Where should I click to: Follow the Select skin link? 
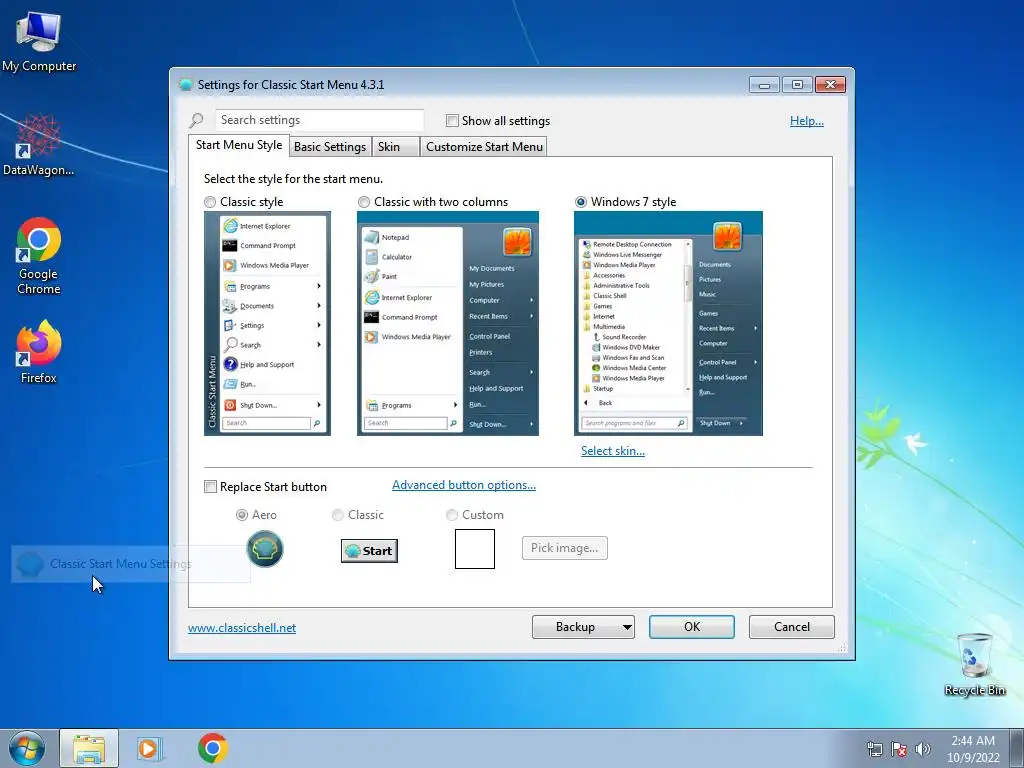(613, 451)
